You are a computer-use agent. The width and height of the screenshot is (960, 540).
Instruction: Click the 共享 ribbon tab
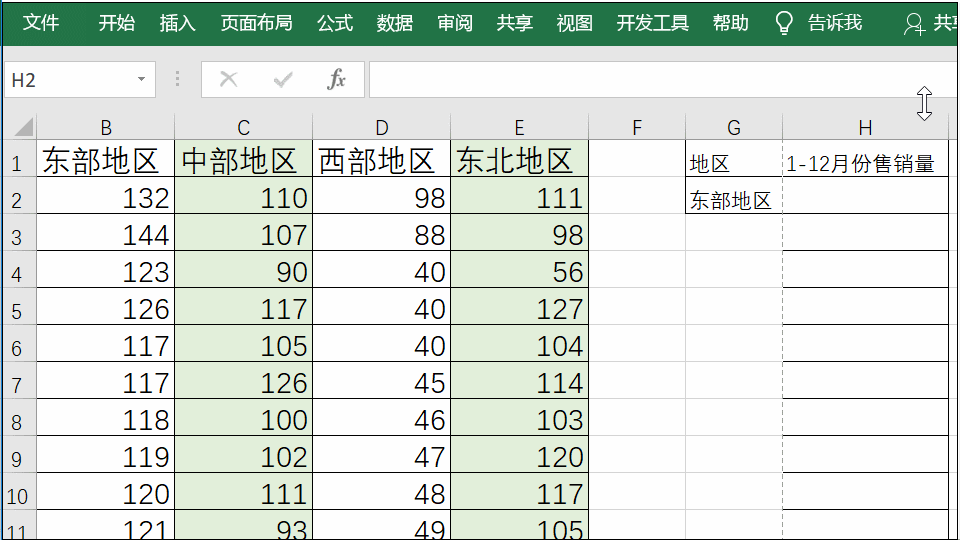(x=515, y=23)
